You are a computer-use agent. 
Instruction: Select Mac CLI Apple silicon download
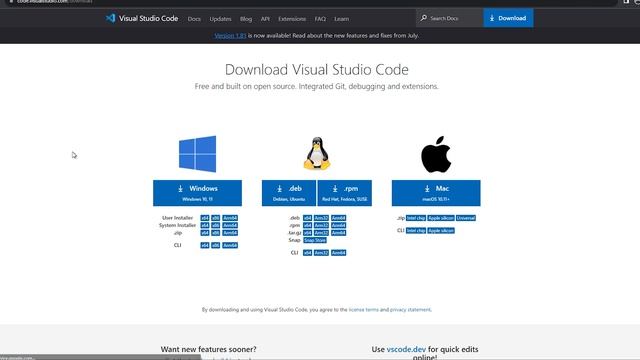(x=441, y=231)
